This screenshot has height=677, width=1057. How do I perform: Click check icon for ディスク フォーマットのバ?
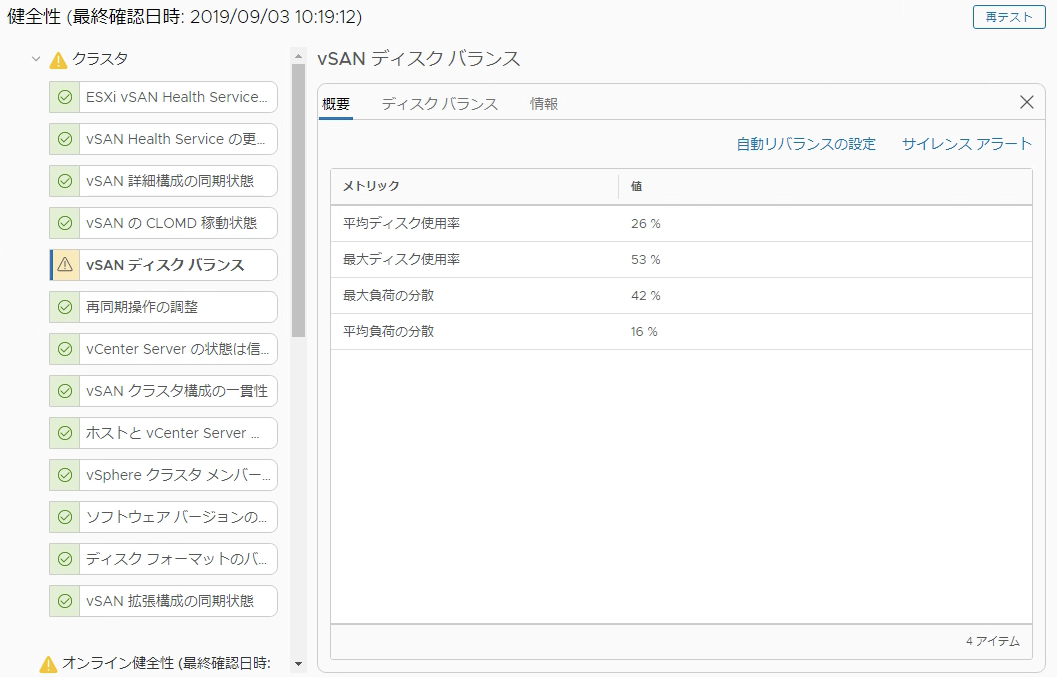pyautogui.click(x=65, y=558)
